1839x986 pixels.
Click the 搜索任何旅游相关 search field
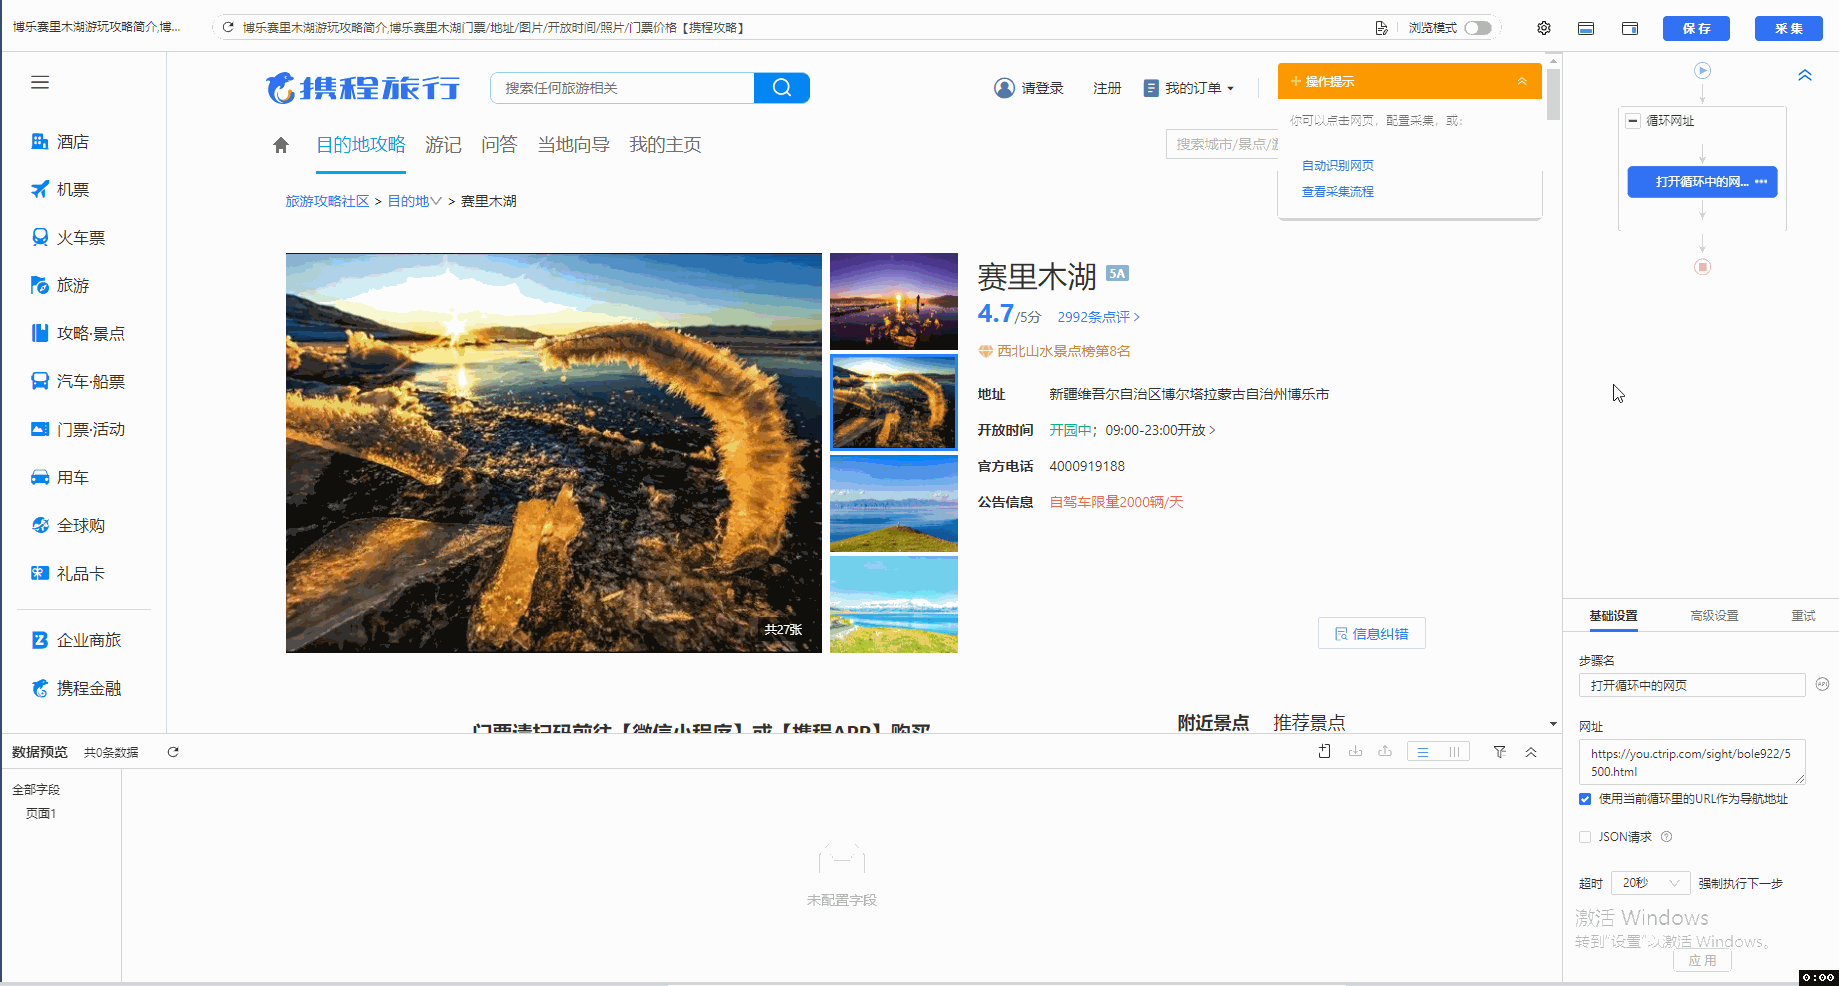[x=622, y=88]
